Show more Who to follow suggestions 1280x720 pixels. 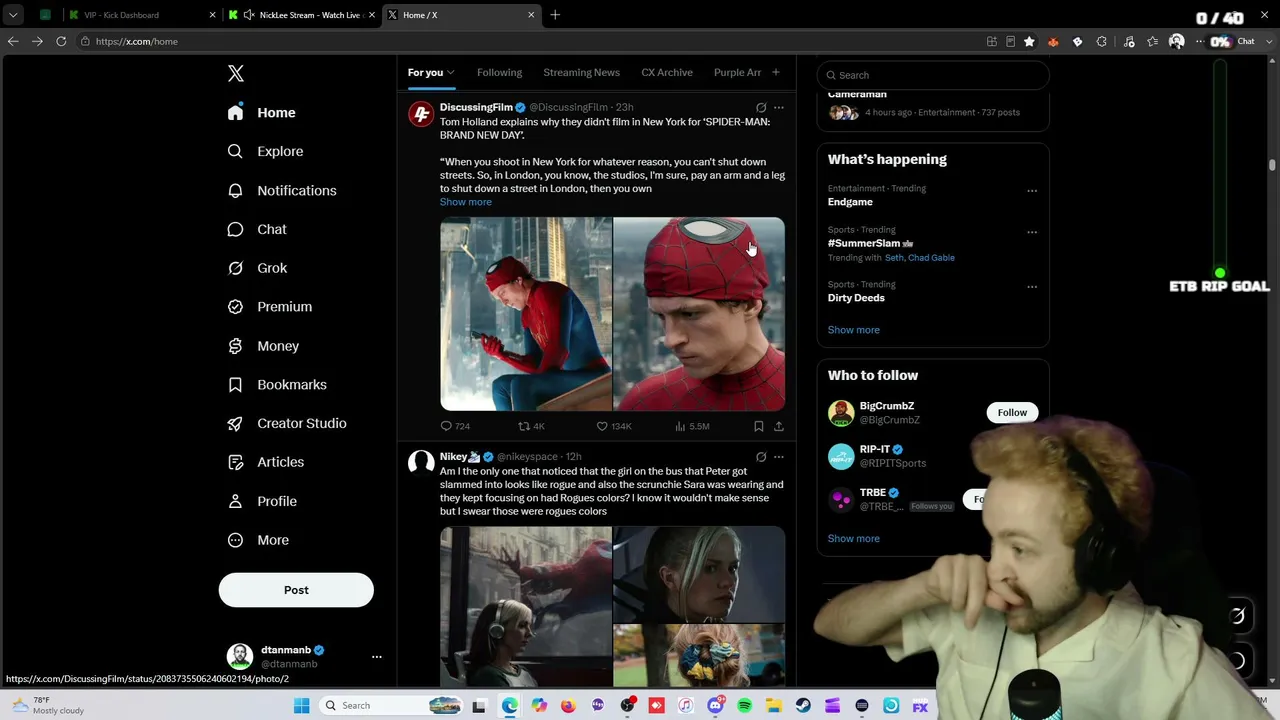(x=854, y=539)
